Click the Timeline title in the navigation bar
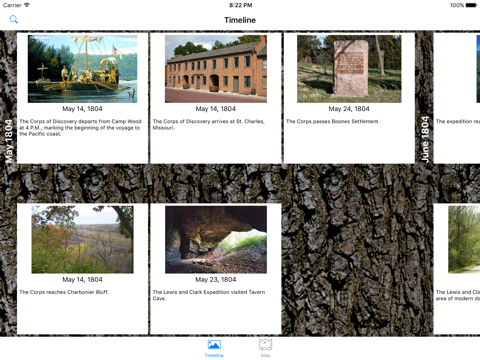480x360 pixels. 240,20
